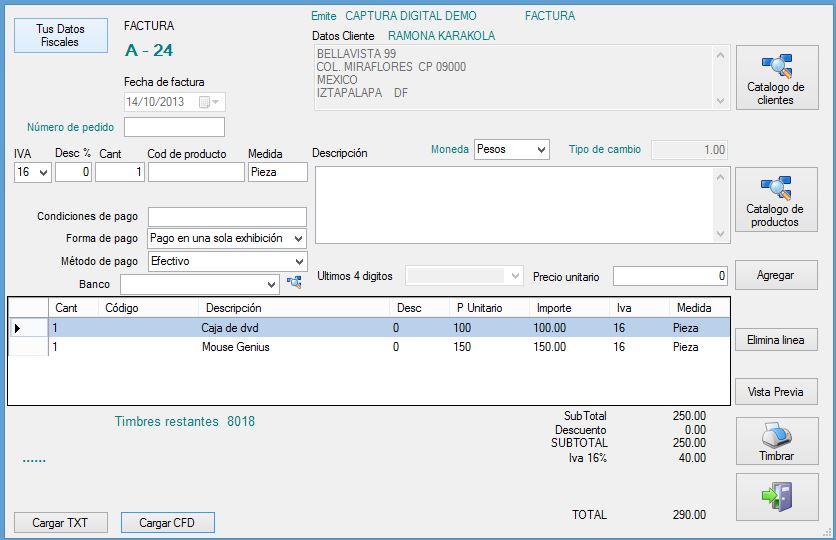
Task: Click the Código column header
Action: (148, 308)
